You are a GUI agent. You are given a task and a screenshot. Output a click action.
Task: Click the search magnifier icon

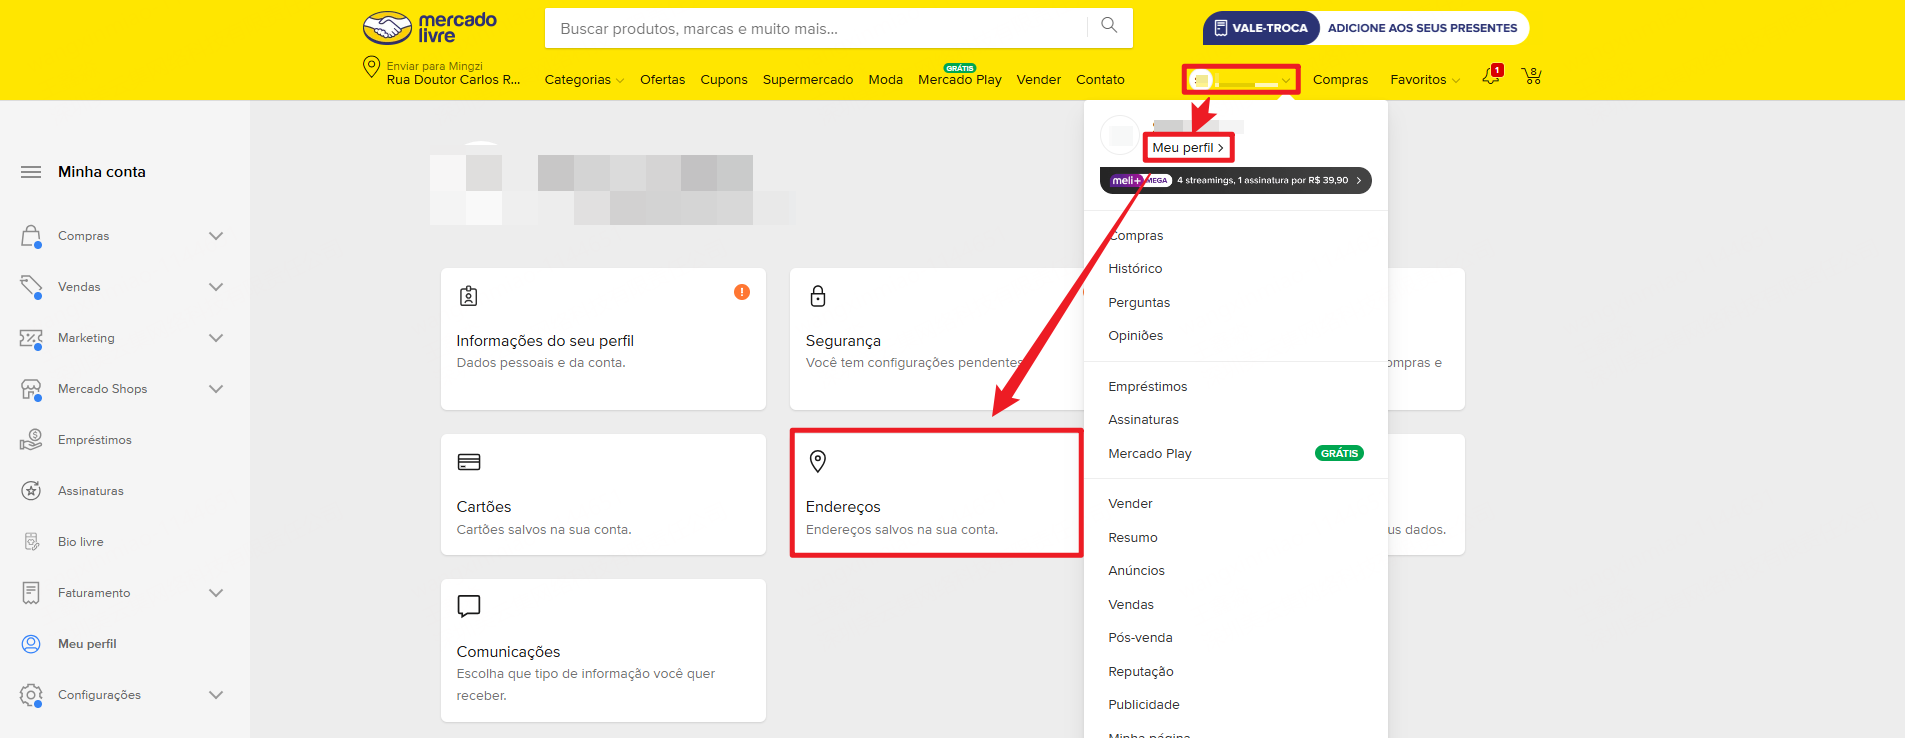tap(1109, 26)
